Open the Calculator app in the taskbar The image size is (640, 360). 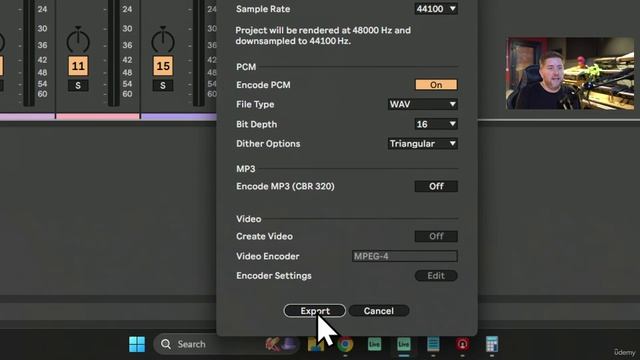[492, 344]
